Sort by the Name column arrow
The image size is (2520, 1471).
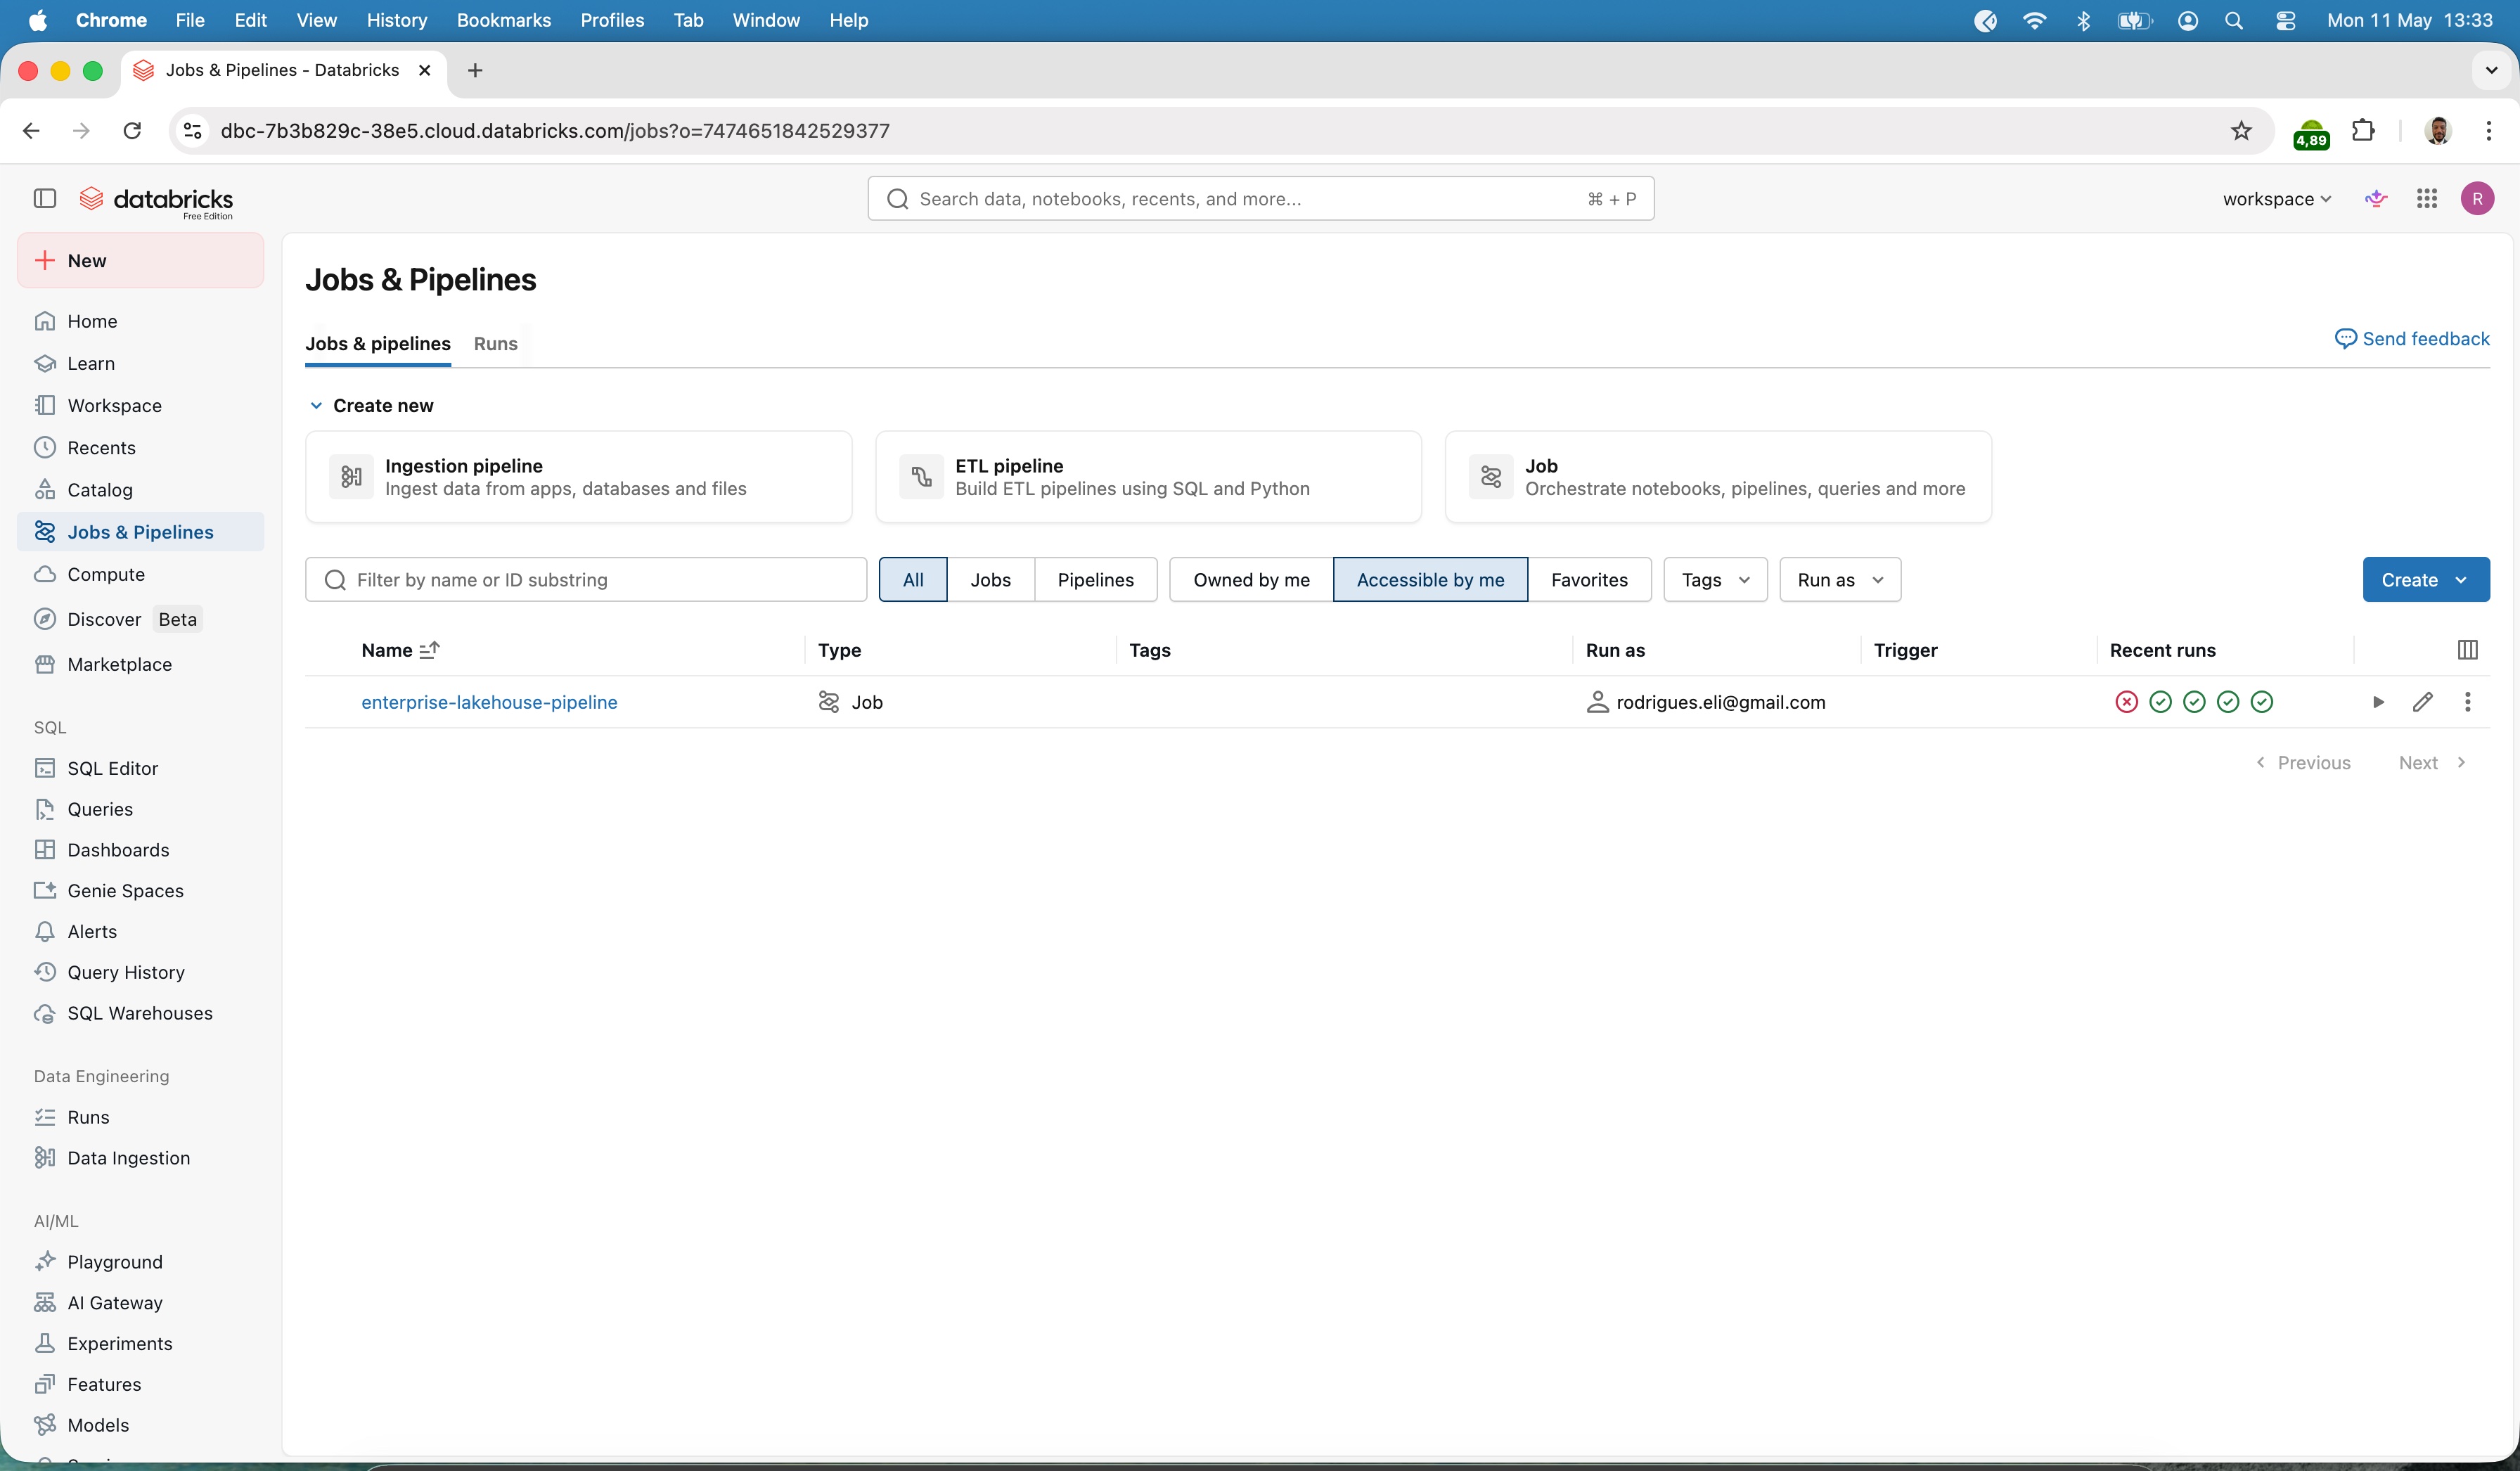(429, 650)
